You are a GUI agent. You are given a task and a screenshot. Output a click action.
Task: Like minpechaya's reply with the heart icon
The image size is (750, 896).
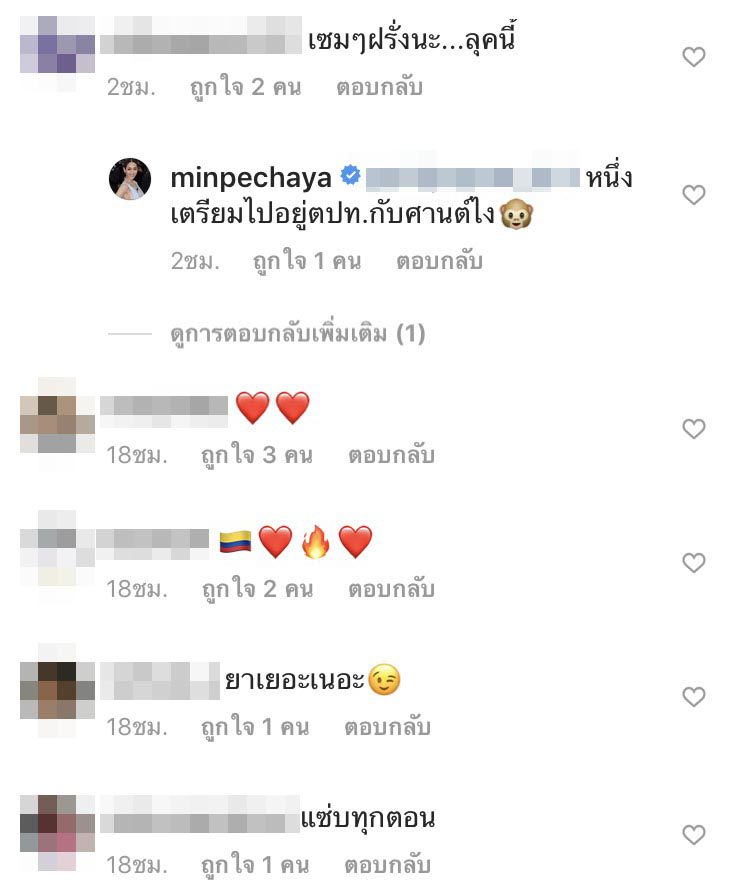(693, 195)
